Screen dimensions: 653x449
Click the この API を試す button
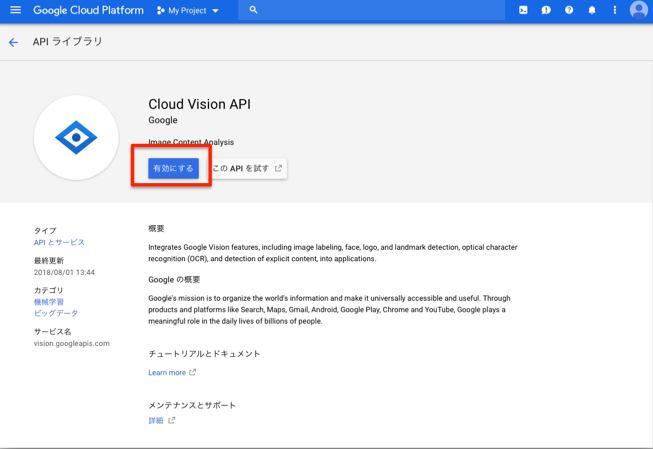click(248, 168)
